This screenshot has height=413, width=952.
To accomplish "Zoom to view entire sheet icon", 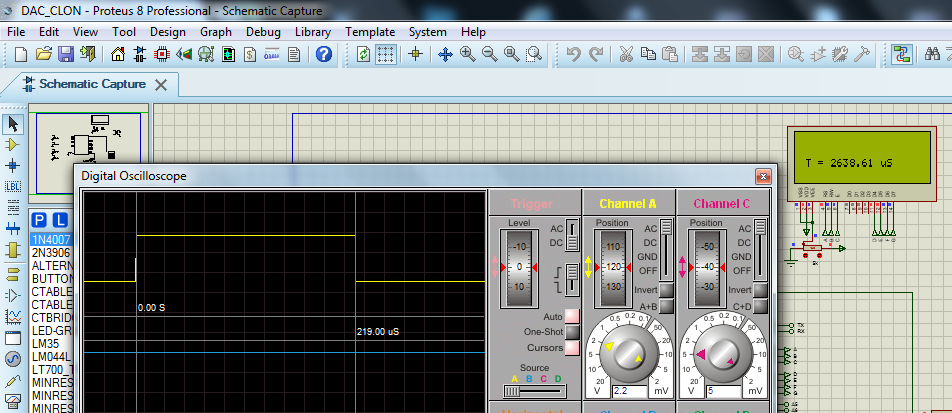I will (512, 55).
